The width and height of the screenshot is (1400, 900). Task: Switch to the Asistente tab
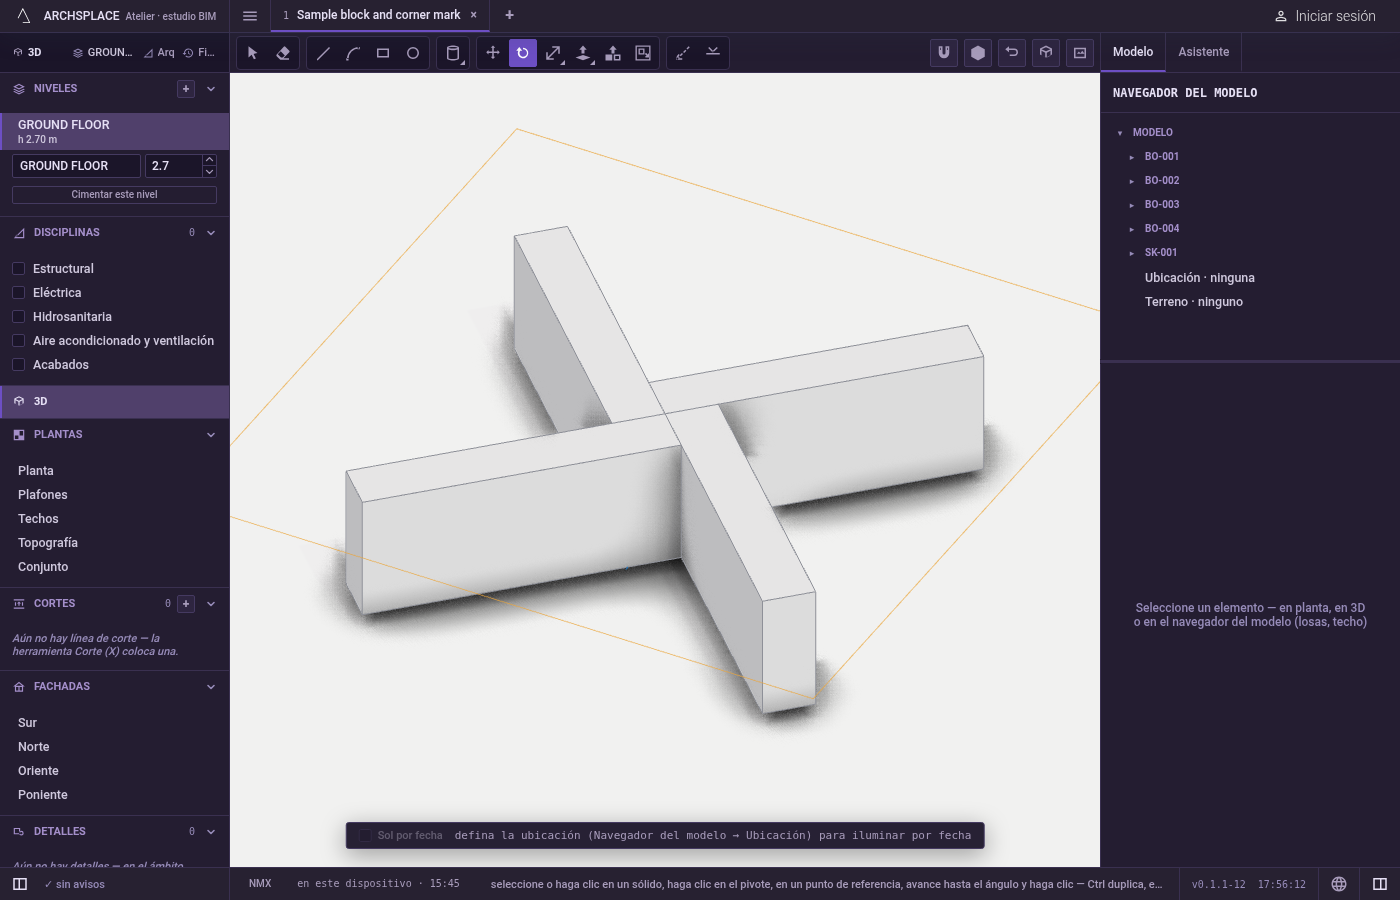[1203, 52]
